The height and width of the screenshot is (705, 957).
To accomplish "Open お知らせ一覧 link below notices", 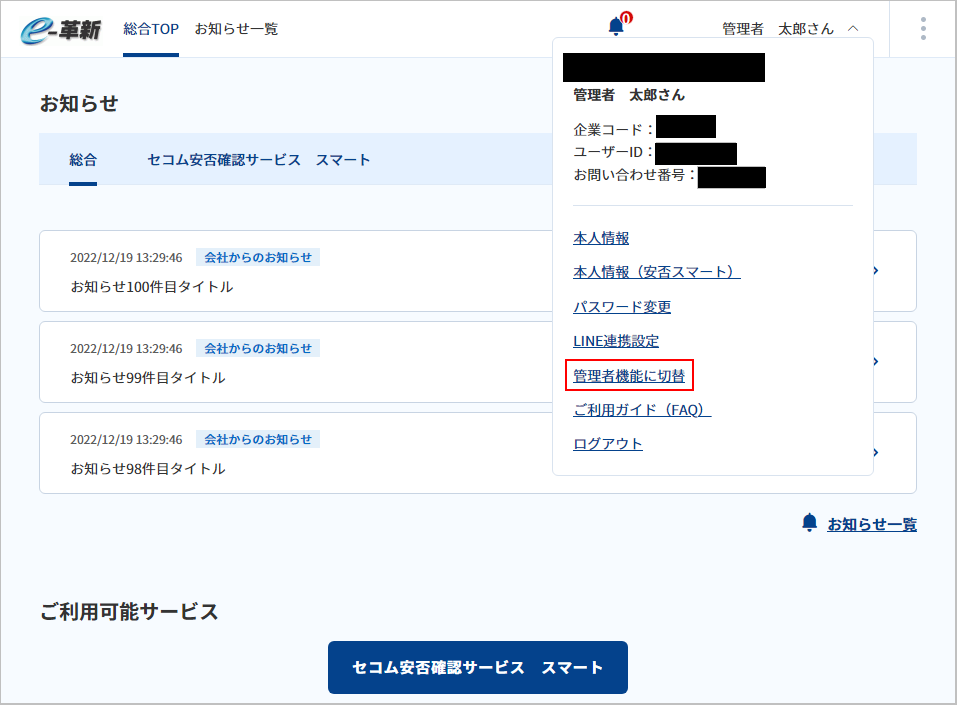I will coord(872,524).
